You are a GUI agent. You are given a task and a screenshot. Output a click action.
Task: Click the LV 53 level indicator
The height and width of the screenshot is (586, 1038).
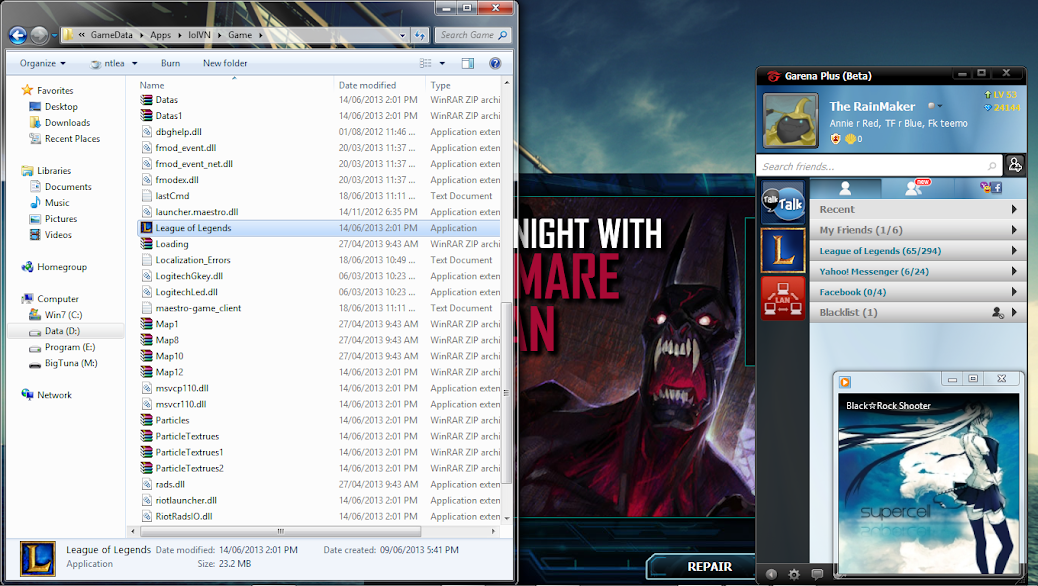point(1000,95)
